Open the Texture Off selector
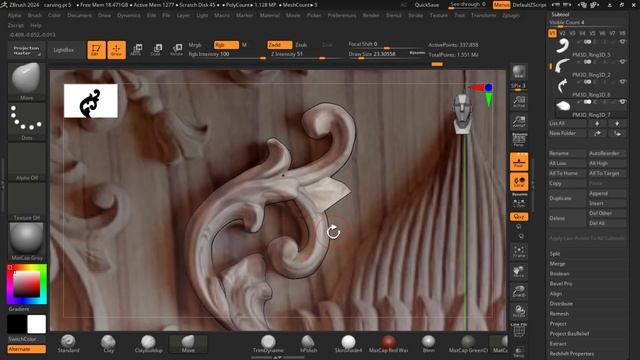This screenshot has width=640, height=360. [x=27, y=201]
